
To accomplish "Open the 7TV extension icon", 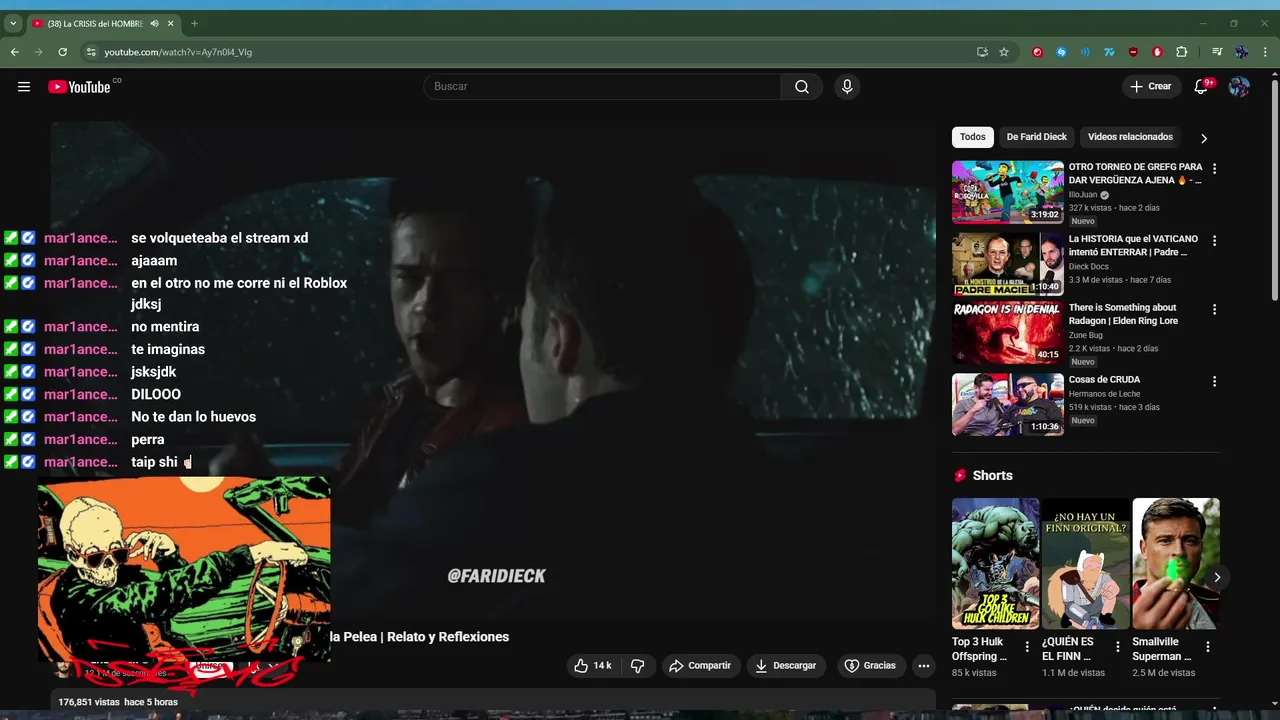I will point(1109,52).
